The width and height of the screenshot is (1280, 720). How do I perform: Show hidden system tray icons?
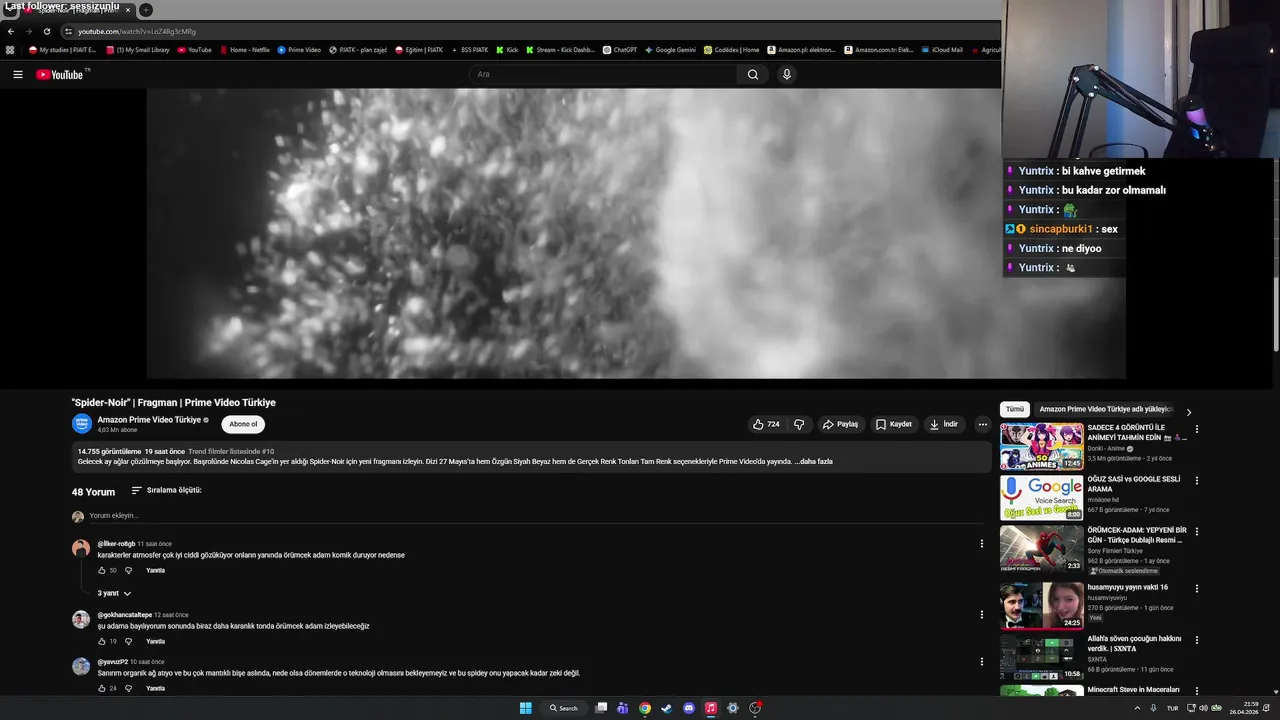tap(1137, 708)
